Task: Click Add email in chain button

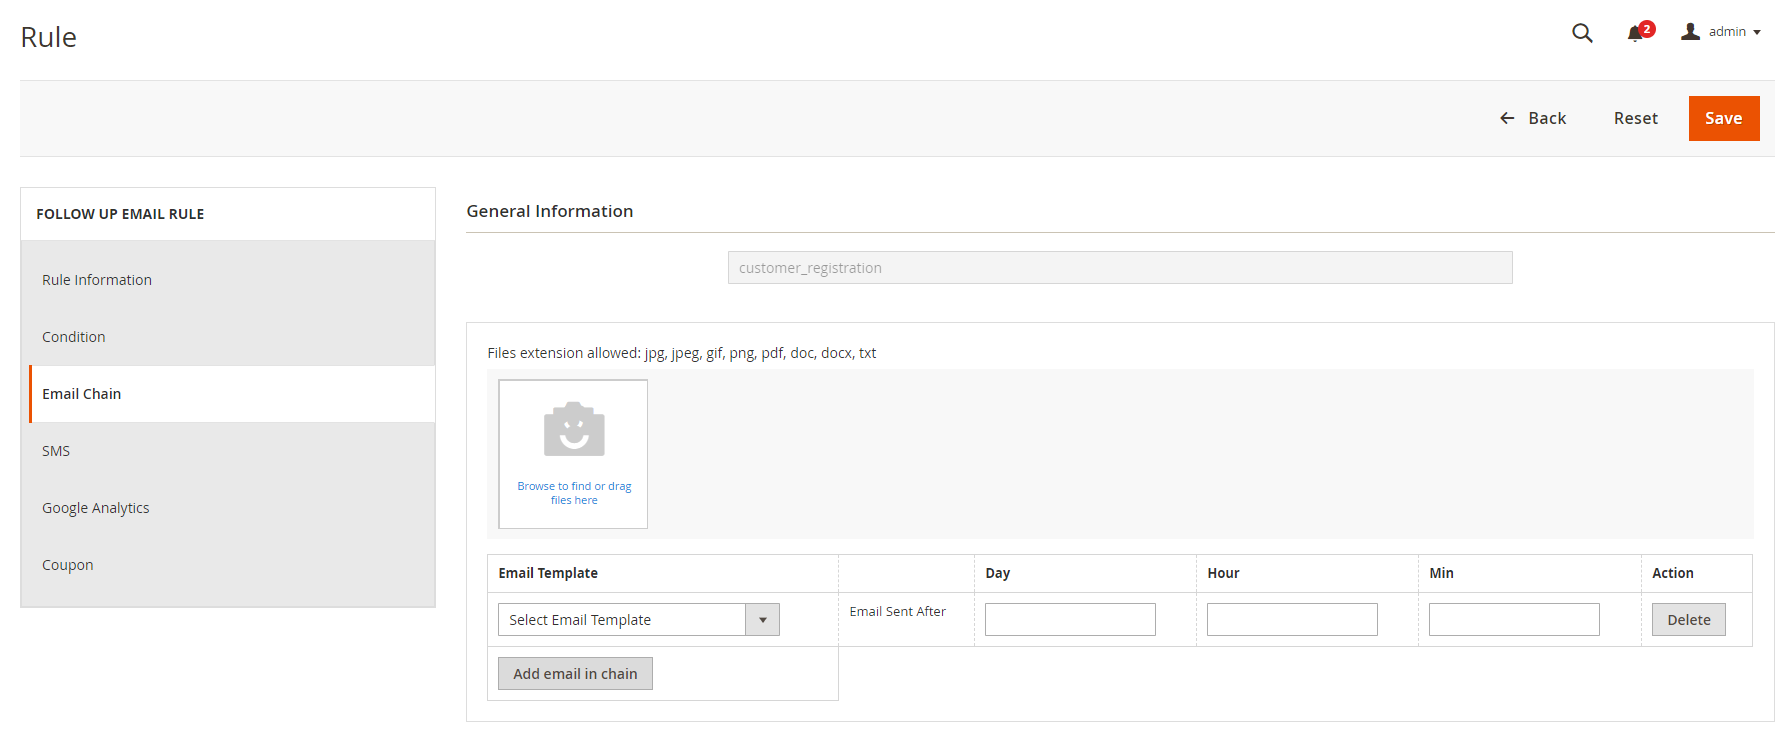Action: (575, 674)
